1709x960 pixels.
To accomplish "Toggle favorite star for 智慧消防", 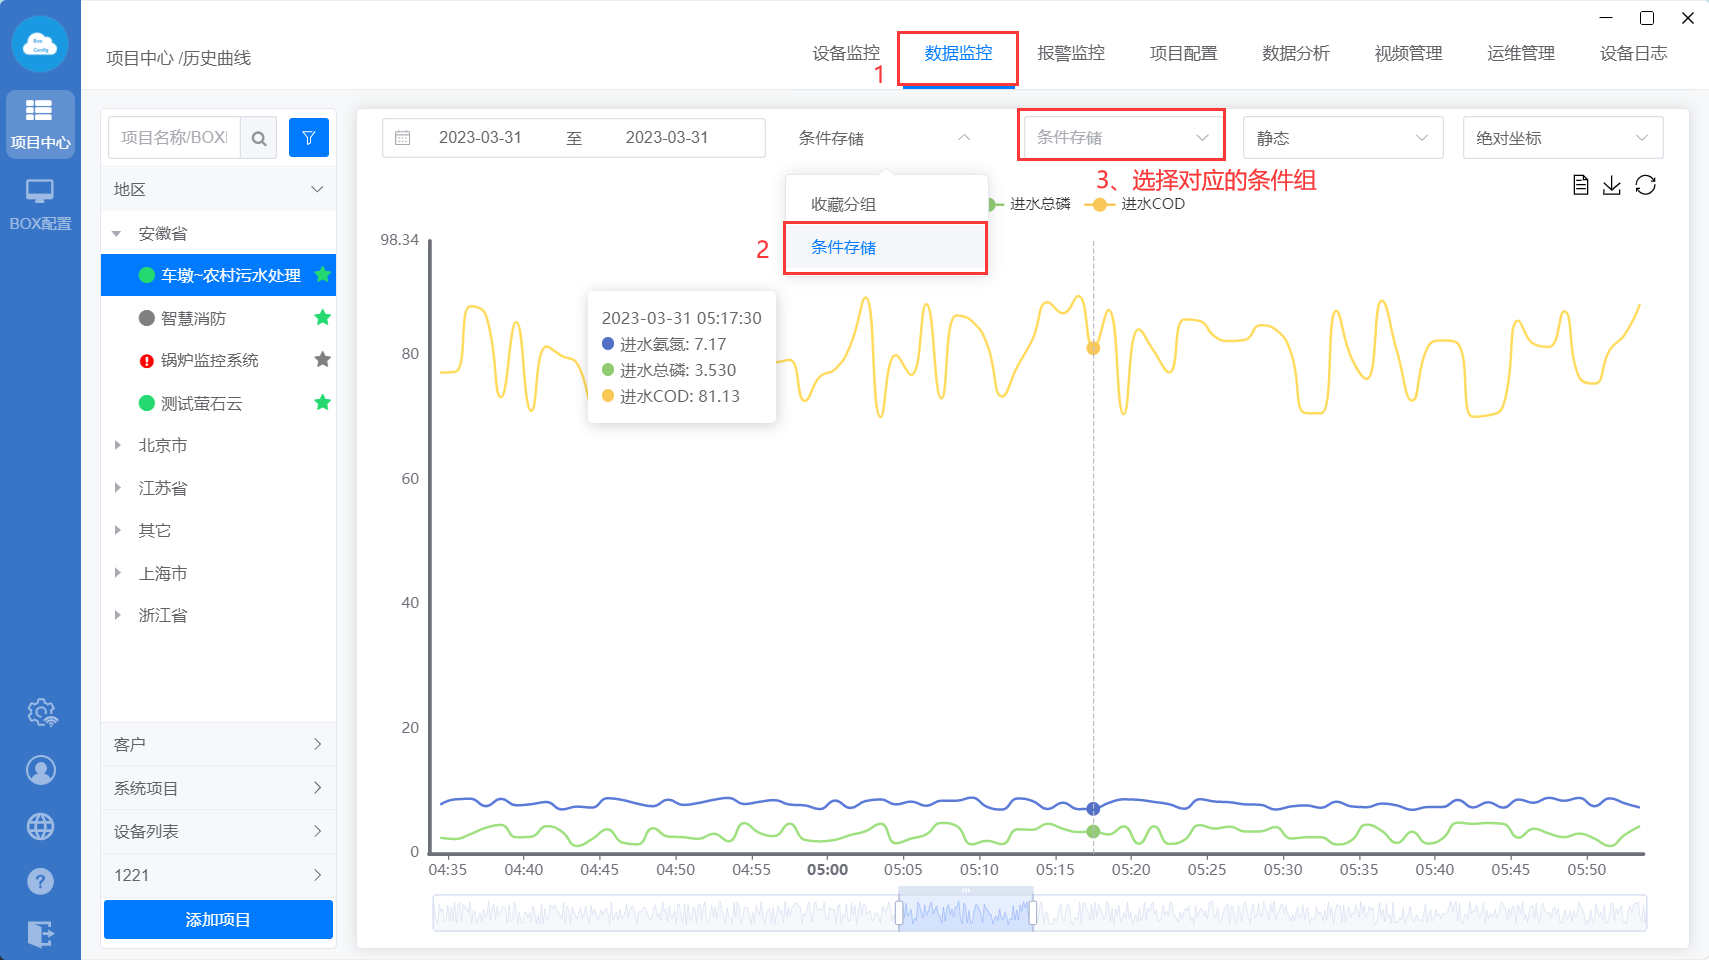I will [x=322, y=318].
